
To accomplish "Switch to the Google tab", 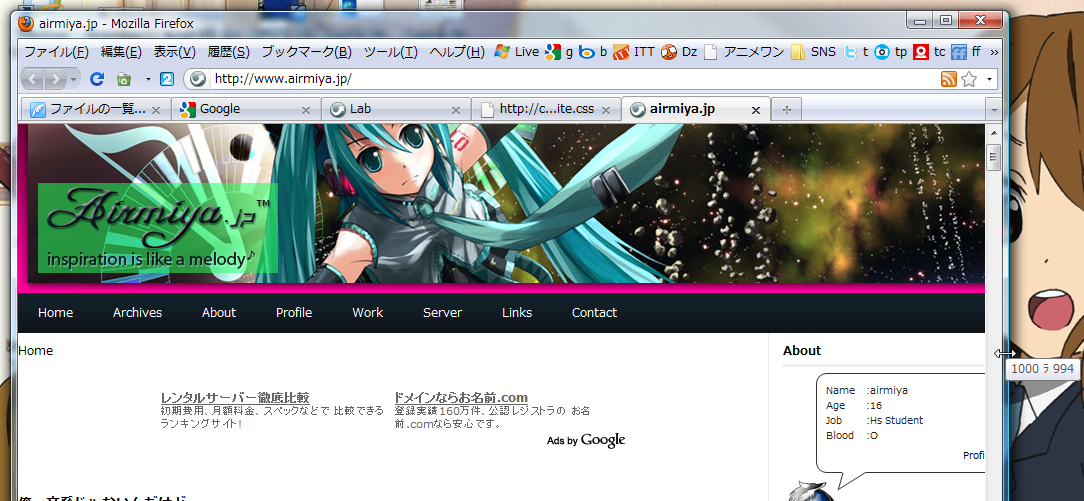I will pos(246,109).
